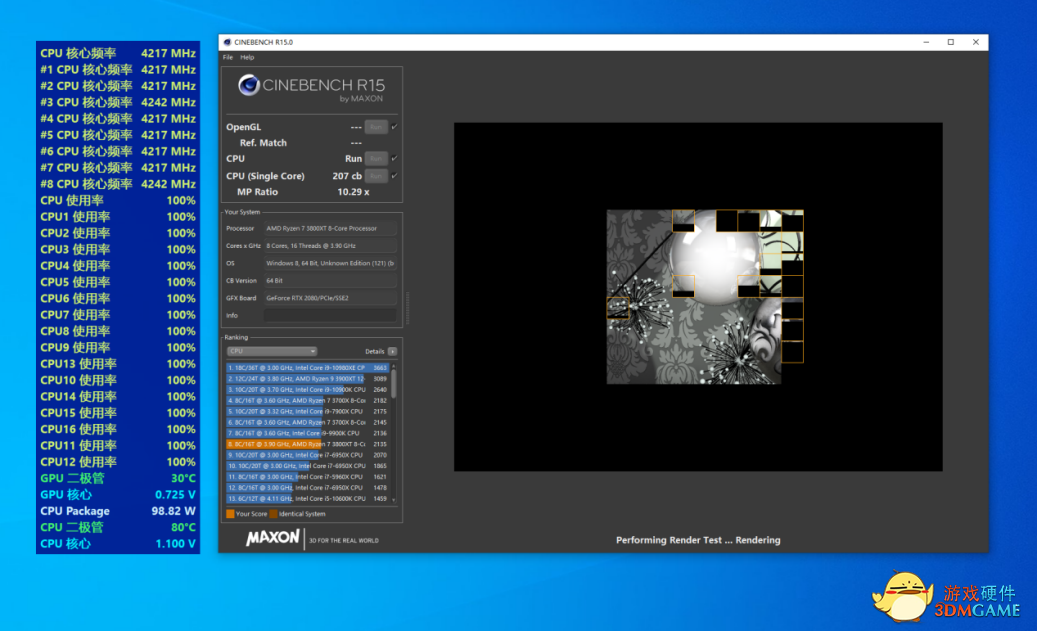Click the MP Ratio 10.29 x value

(x=353, y=192)
